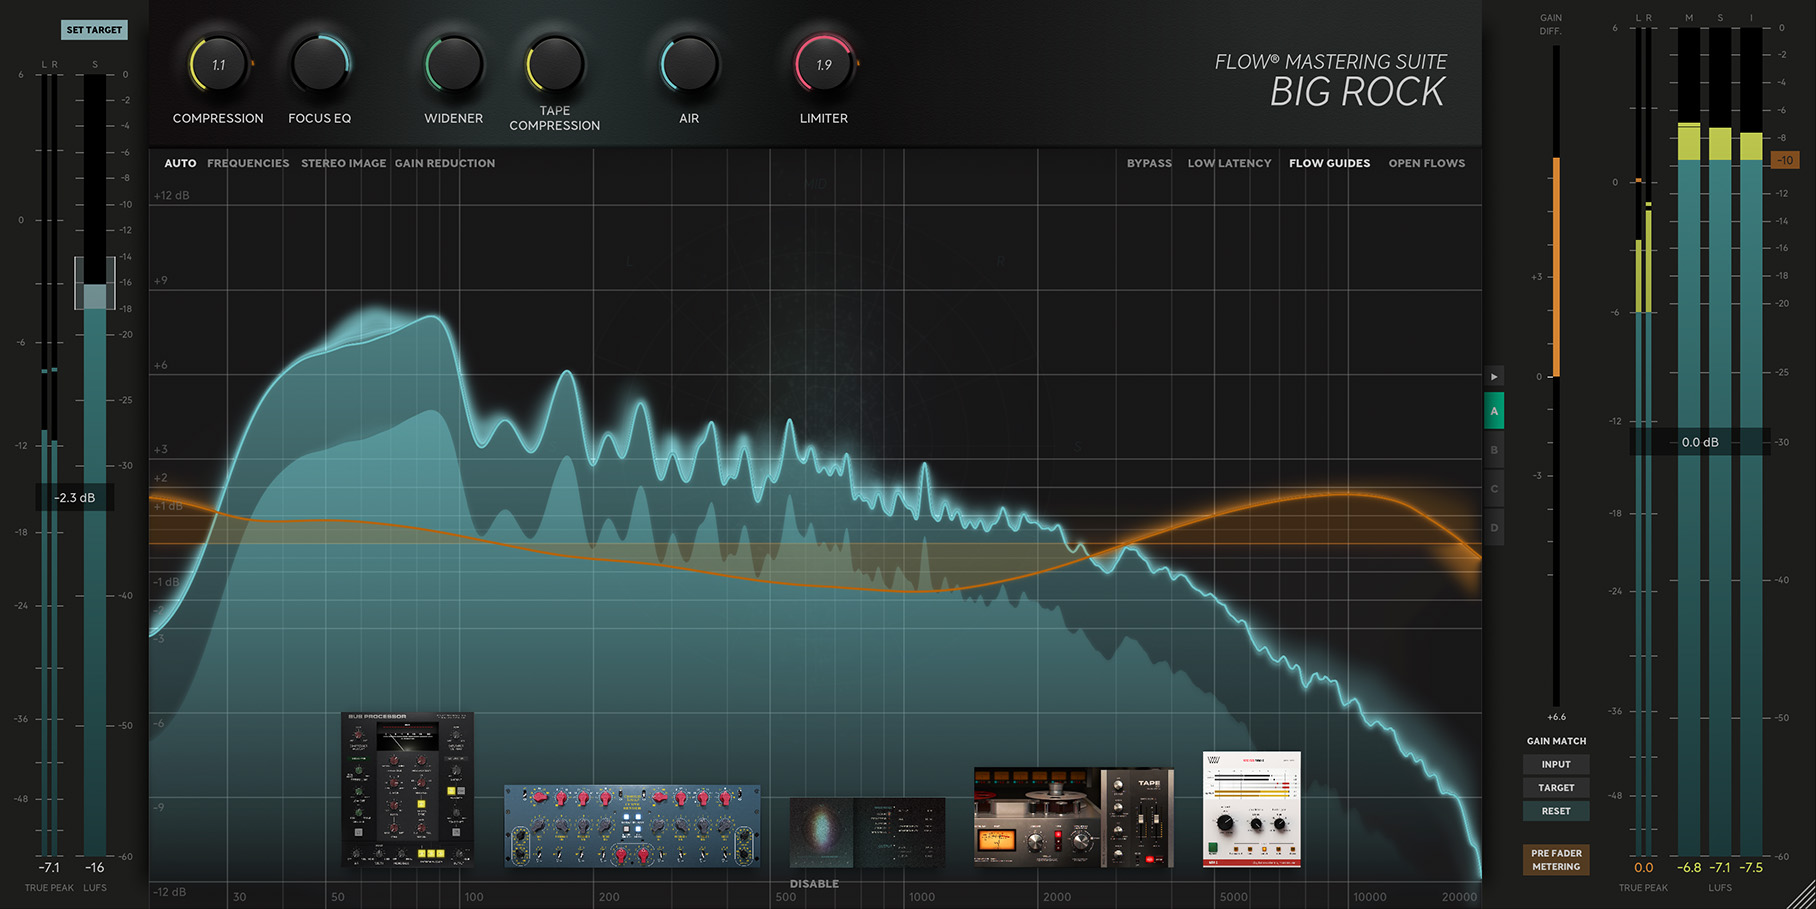Viewport: 1816px width, 909px height.
Task: Click the Set Target button
Action: click(94, 30)
